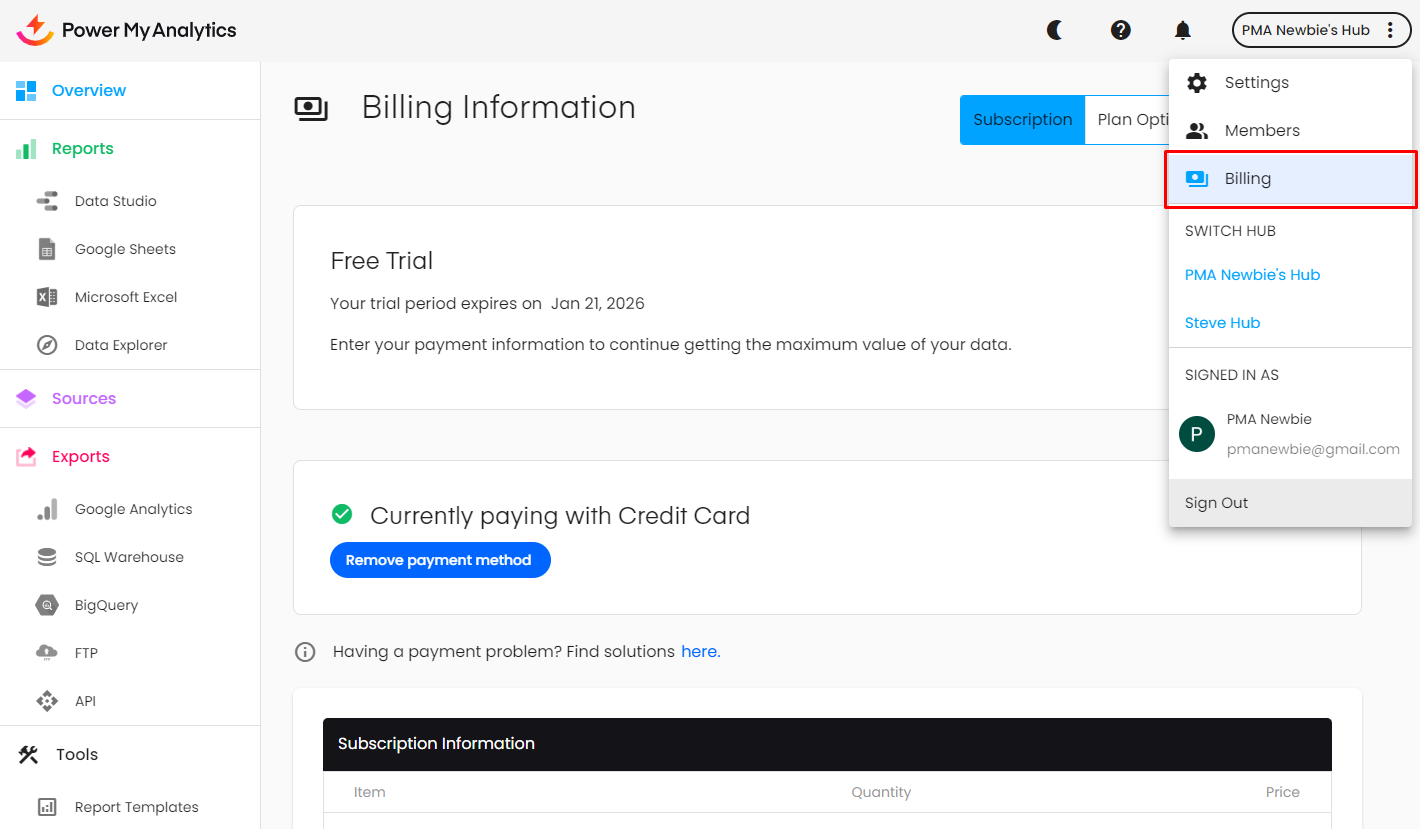Open SQL Warehouse database icon
This screenshot has width=1420, height=829.
click(x=47, y=557)
